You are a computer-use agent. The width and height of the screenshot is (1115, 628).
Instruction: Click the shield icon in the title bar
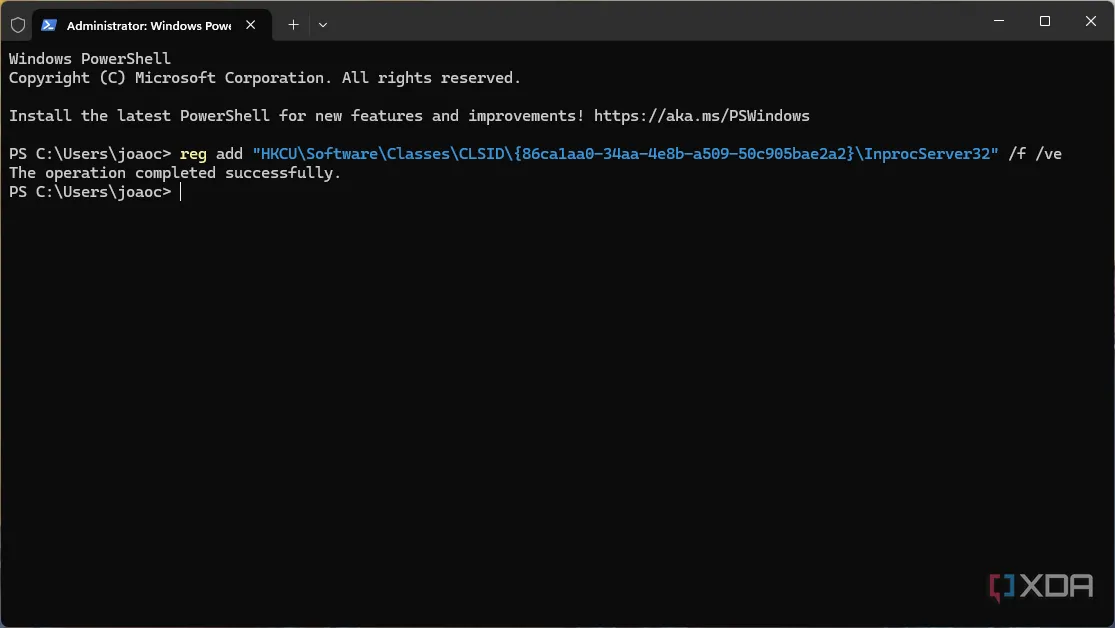tap(18, 26)
